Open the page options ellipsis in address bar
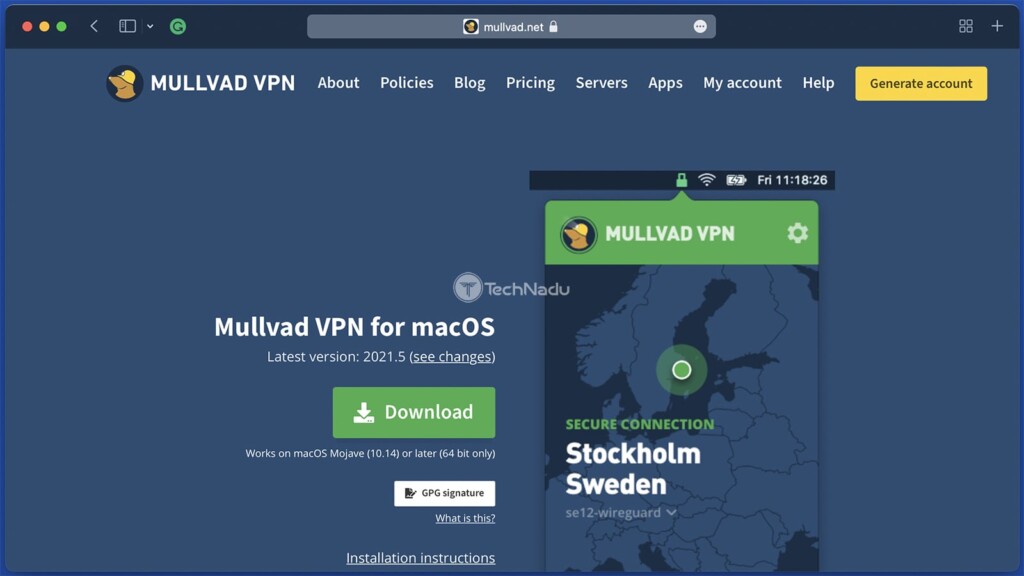The width and height of the screenshot is (1024, 576). pos(700,27)
